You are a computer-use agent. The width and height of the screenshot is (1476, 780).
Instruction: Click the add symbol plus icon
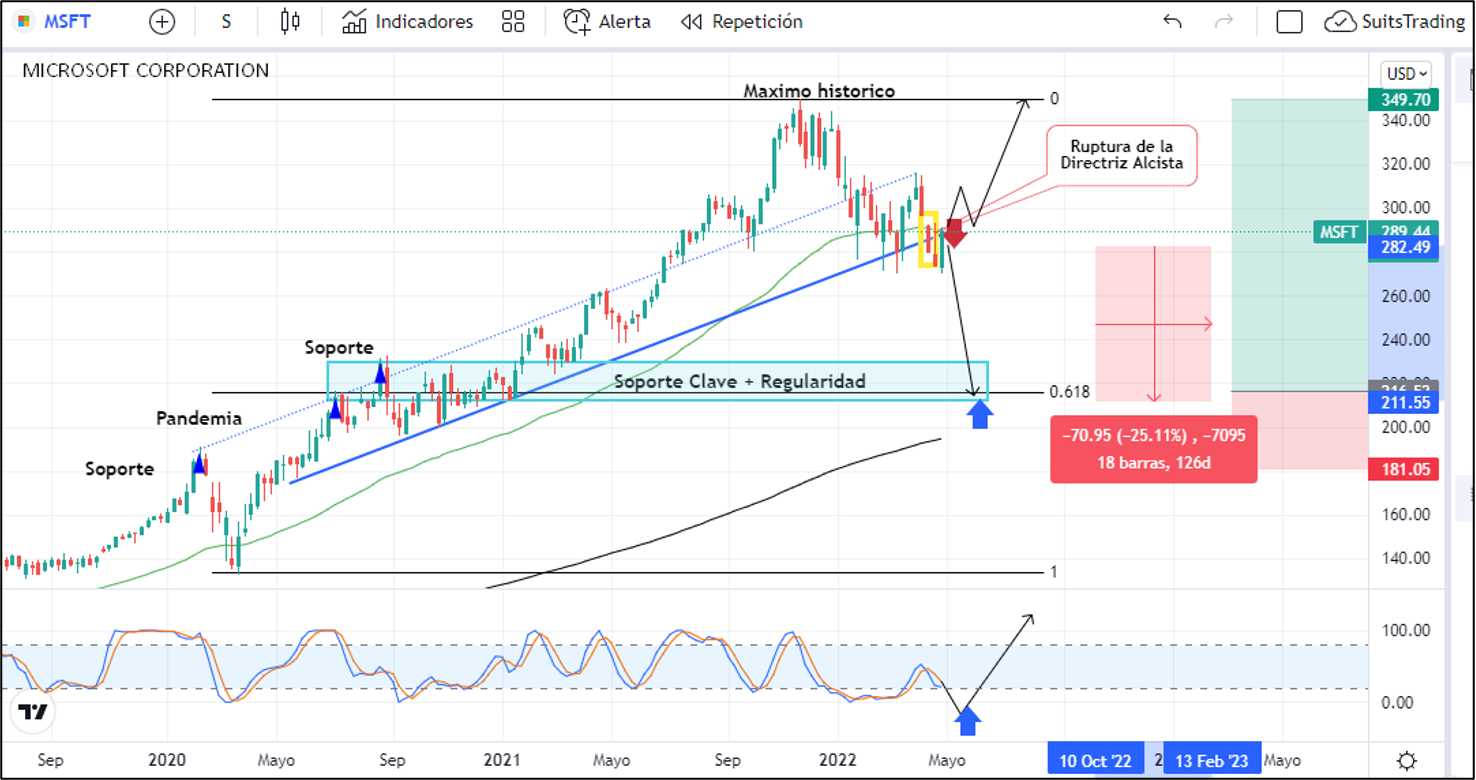(161, 22)
